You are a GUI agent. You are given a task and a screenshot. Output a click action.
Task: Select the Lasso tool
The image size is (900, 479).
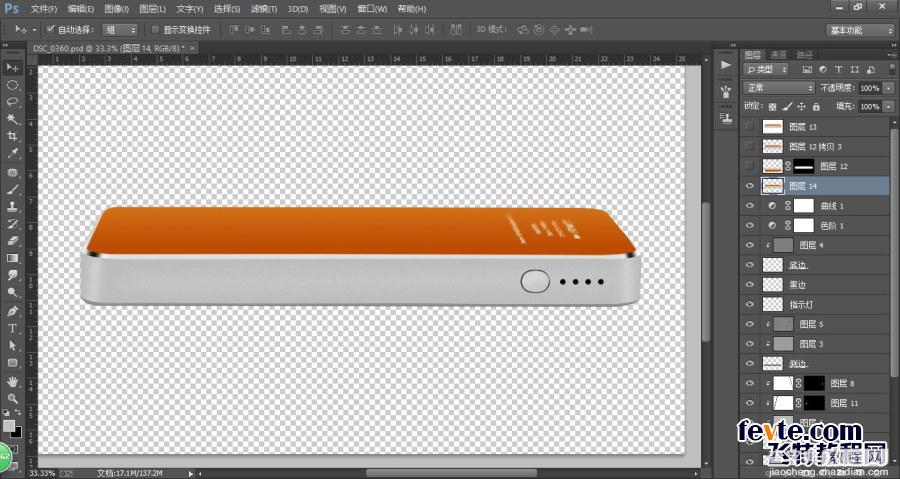13,102
